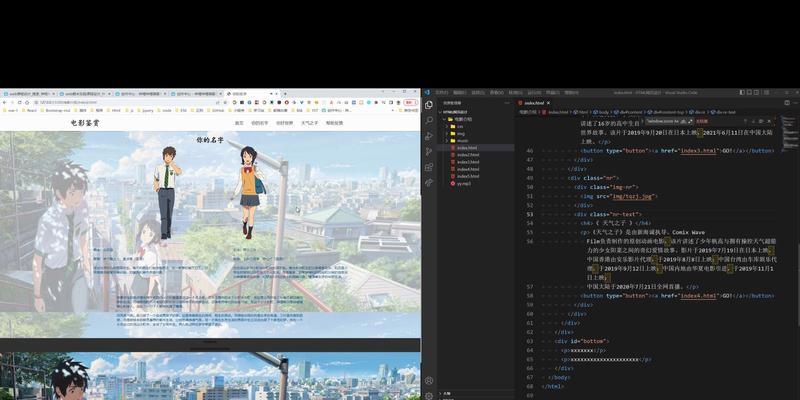Click 首页 in the webpage navigation
Viewport: 800px width, 400px height.
239,123
